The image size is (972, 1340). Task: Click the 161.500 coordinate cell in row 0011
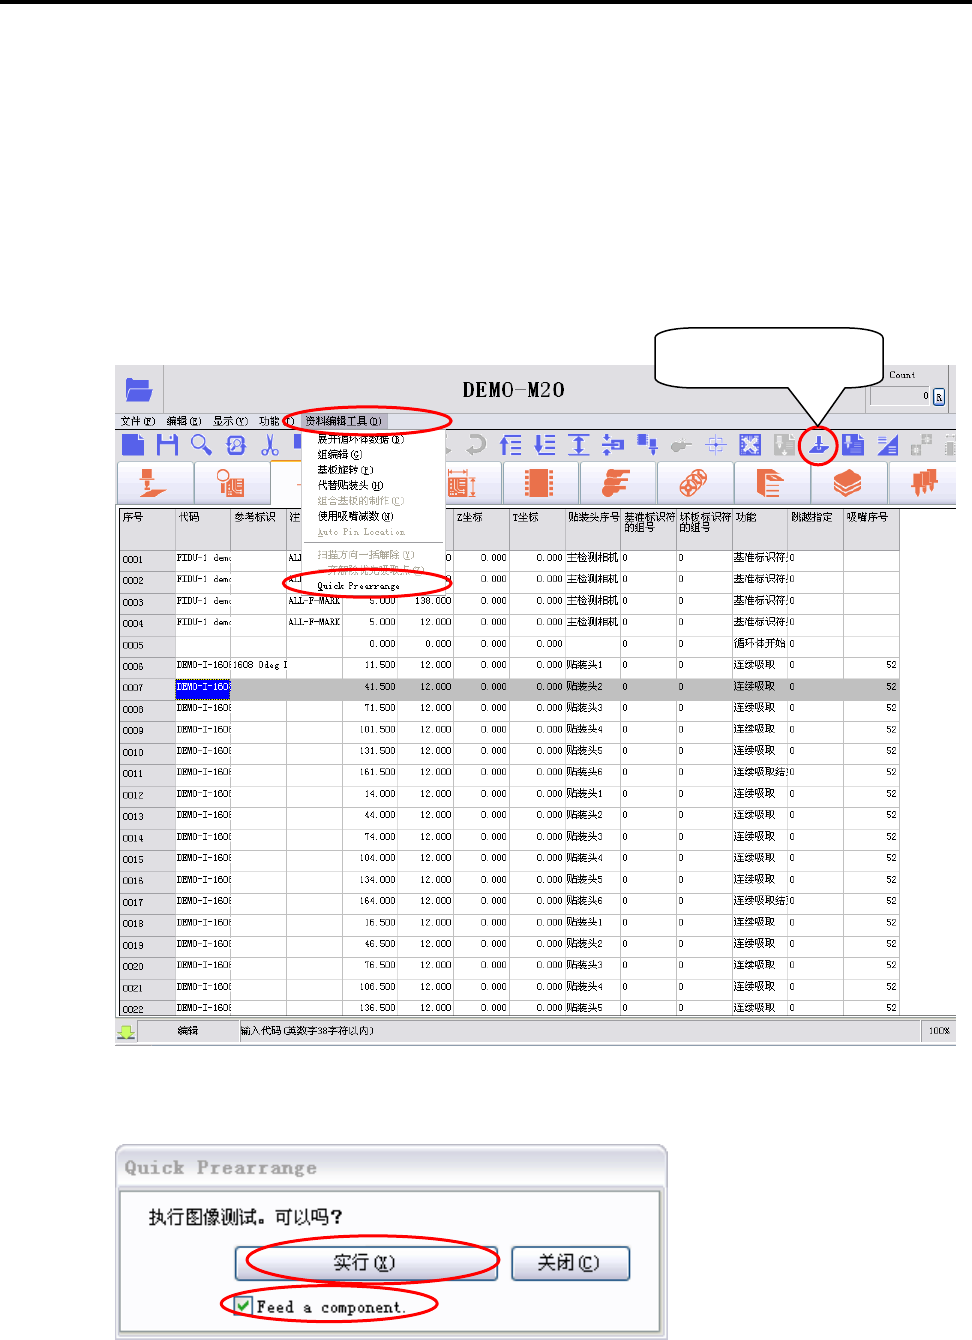click(x=370, y=773)
